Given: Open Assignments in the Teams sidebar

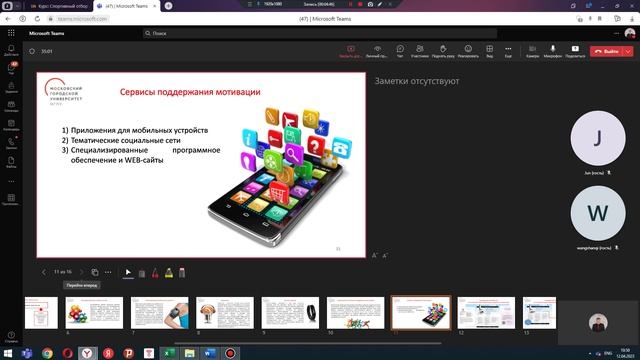Looking at the screenshot, I should coord(11,87).
